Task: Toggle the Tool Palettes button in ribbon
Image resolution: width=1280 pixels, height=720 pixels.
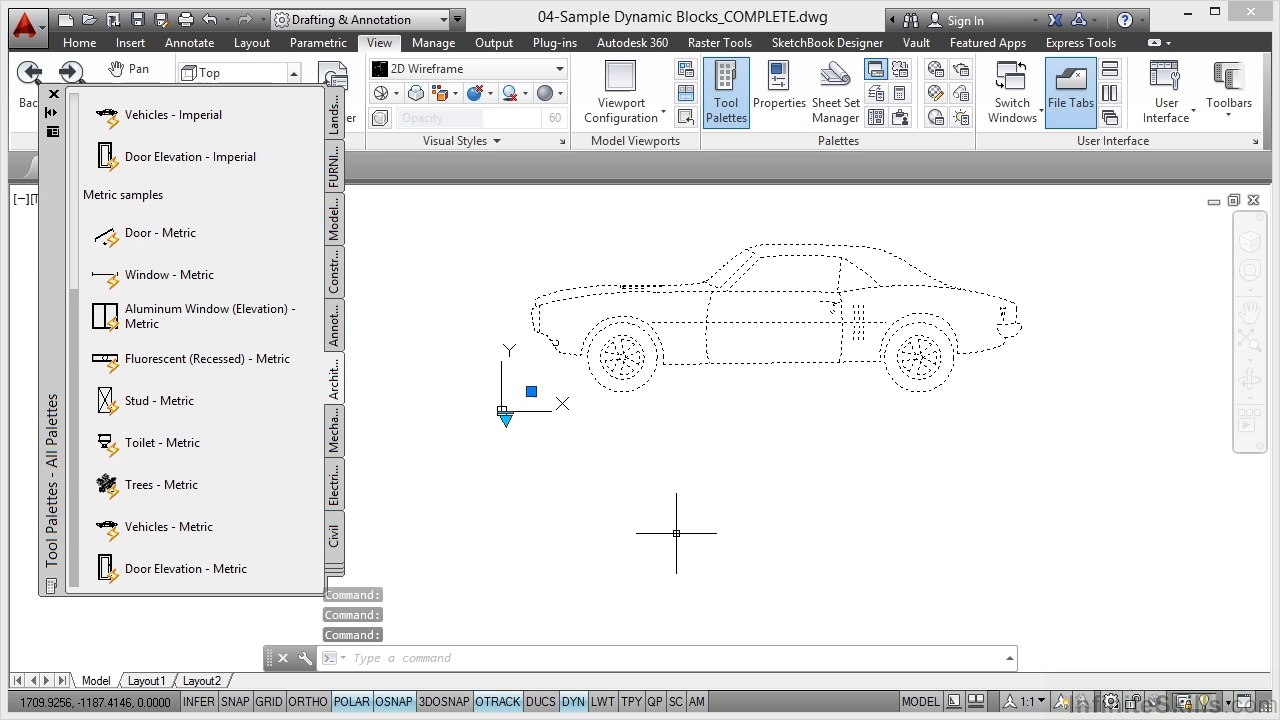Action: 726,93
